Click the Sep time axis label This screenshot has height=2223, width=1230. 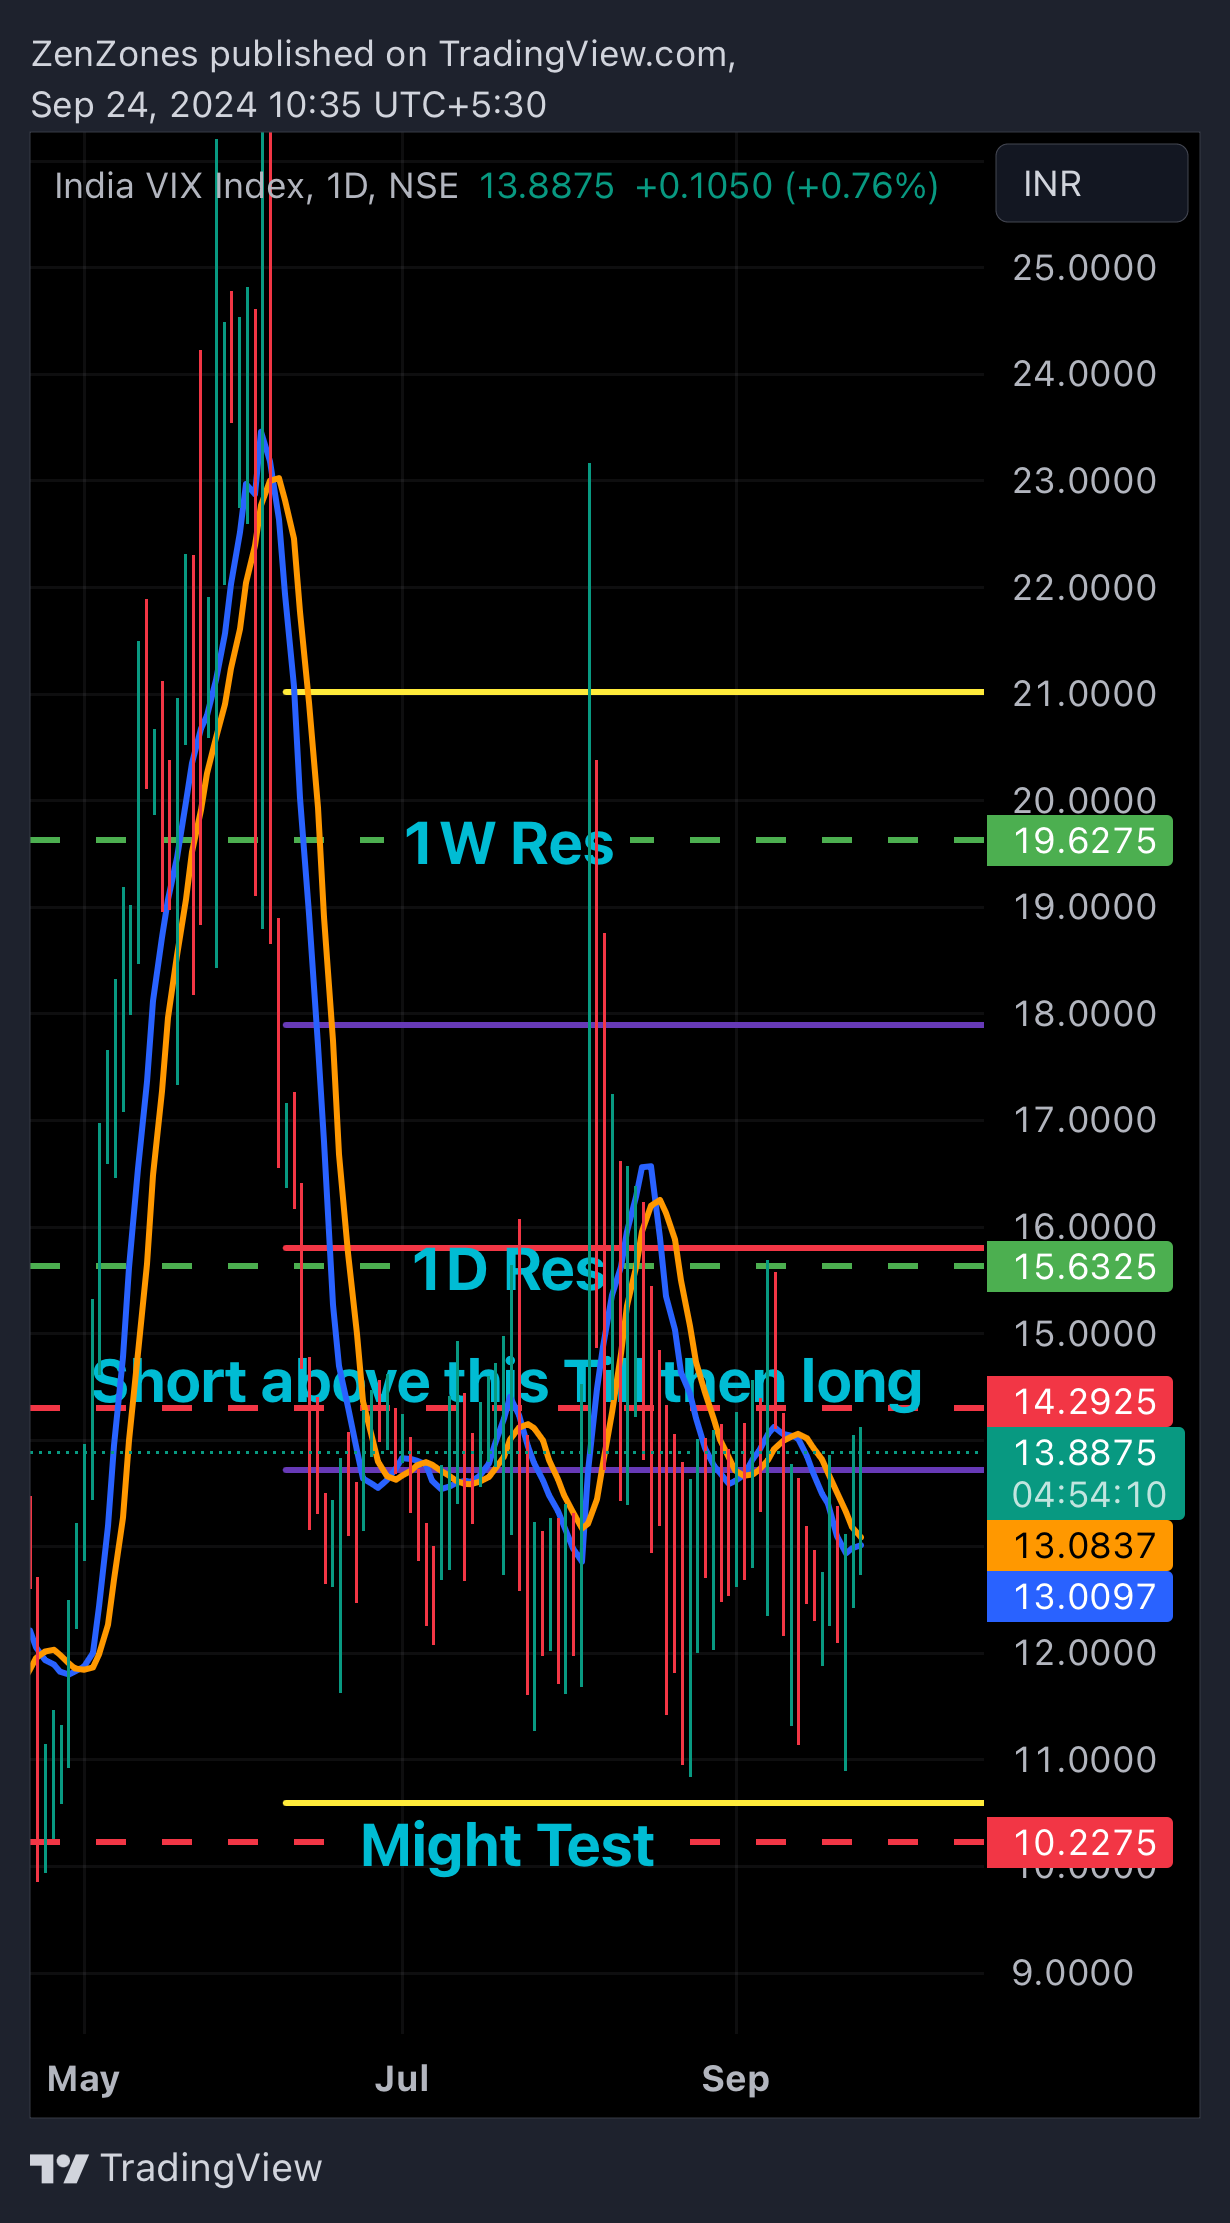tap(736, 2080)
